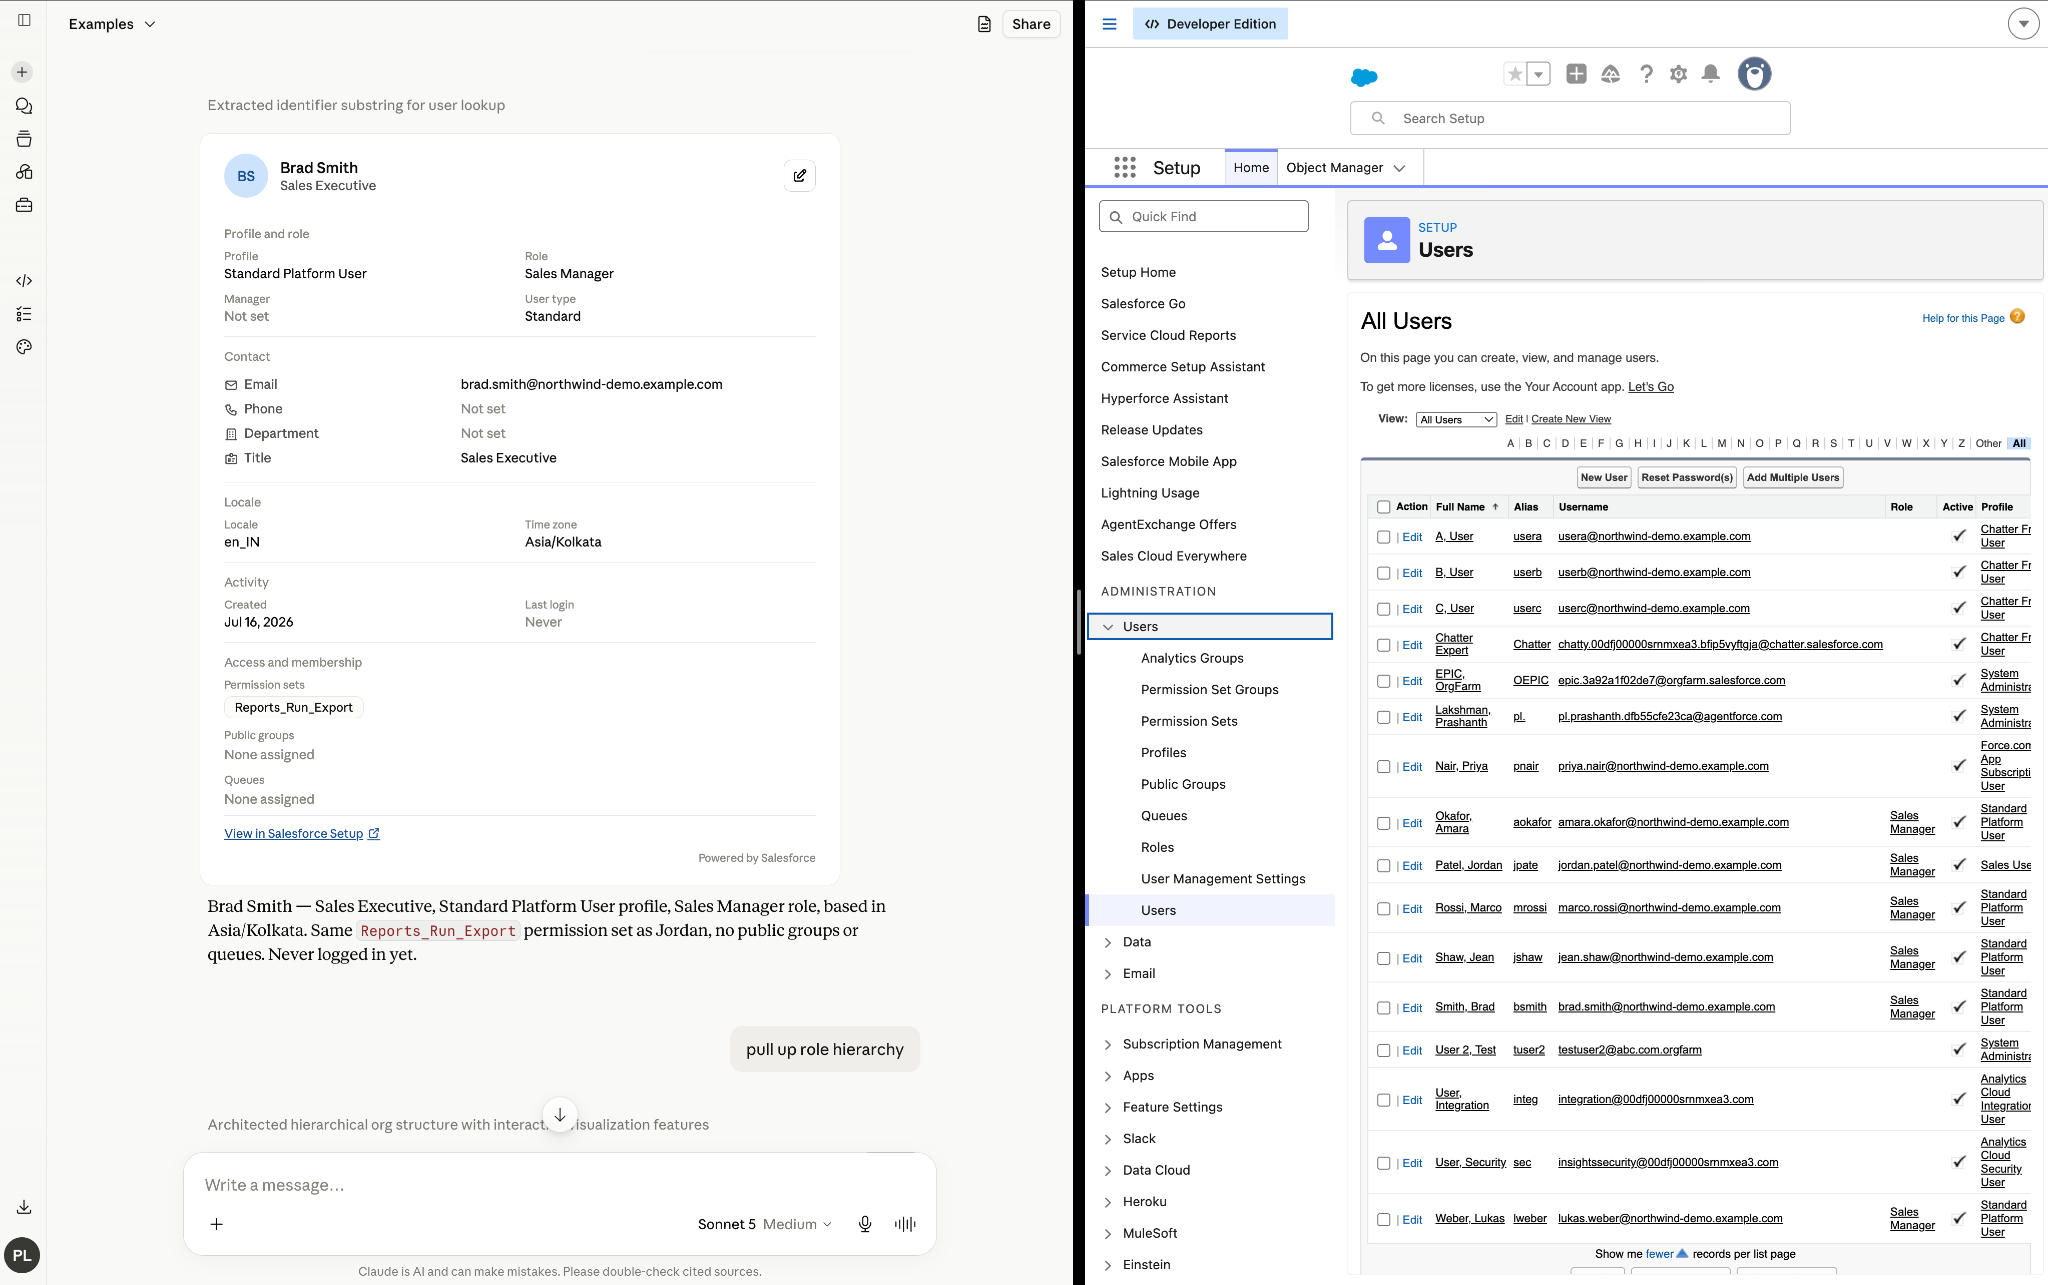Expand the Feature Settings section
This screenshot has height=1285, width=2048.
click(x=1108, y=1107)
